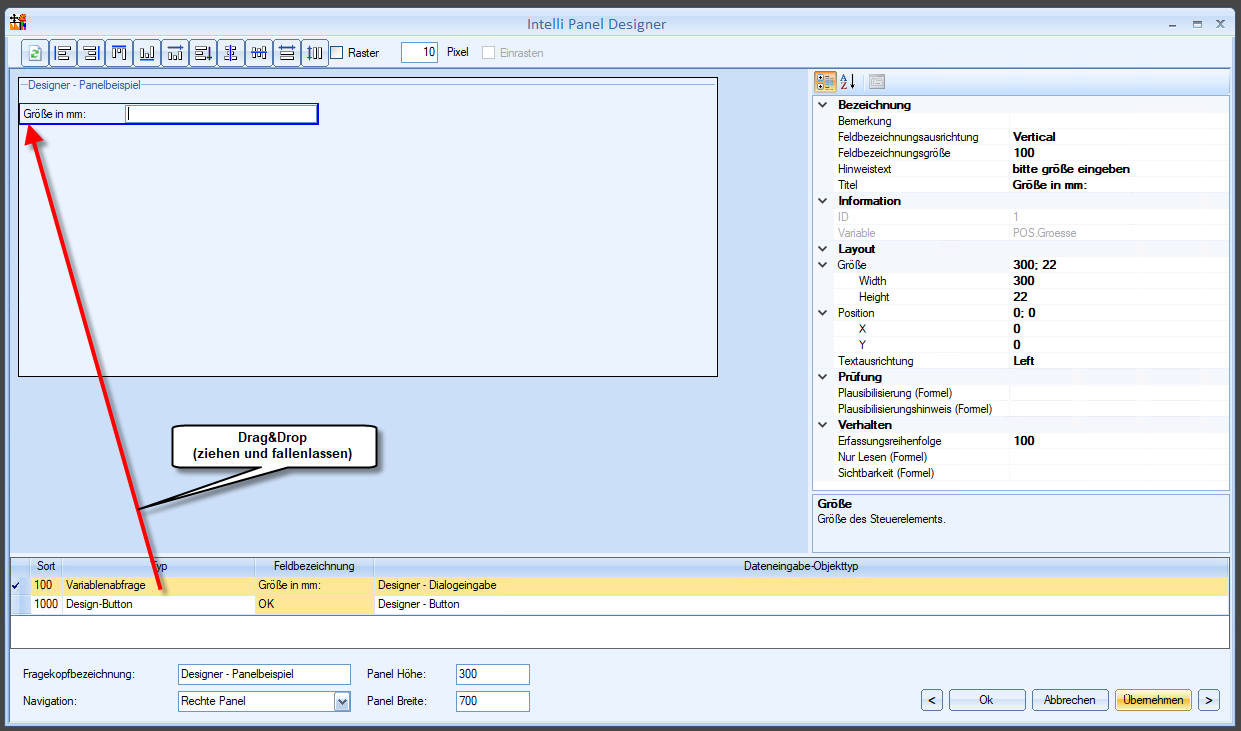Click the X position property row
The width and height of the screenshot is (1241, 731).
point(1022,329)
